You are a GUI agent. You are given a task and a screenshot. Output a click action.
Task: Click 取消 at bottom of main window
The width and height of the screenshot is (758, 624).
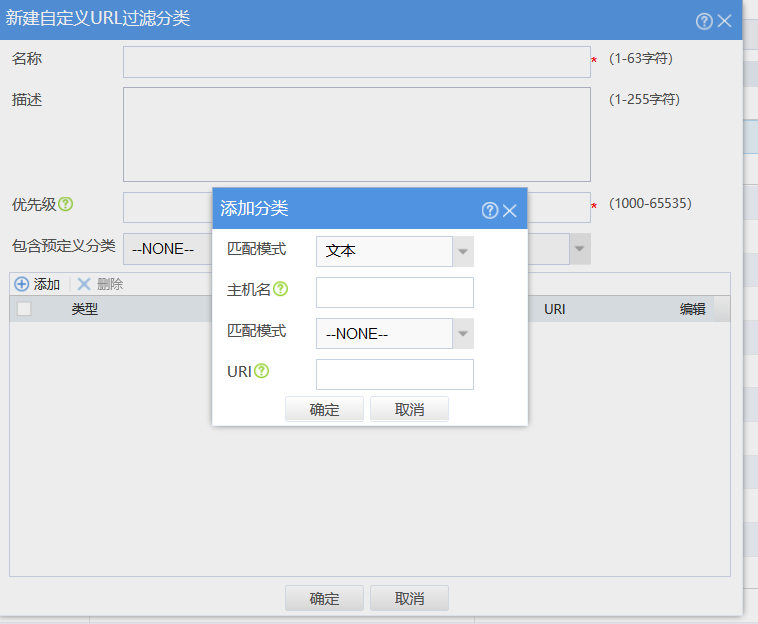409,598
